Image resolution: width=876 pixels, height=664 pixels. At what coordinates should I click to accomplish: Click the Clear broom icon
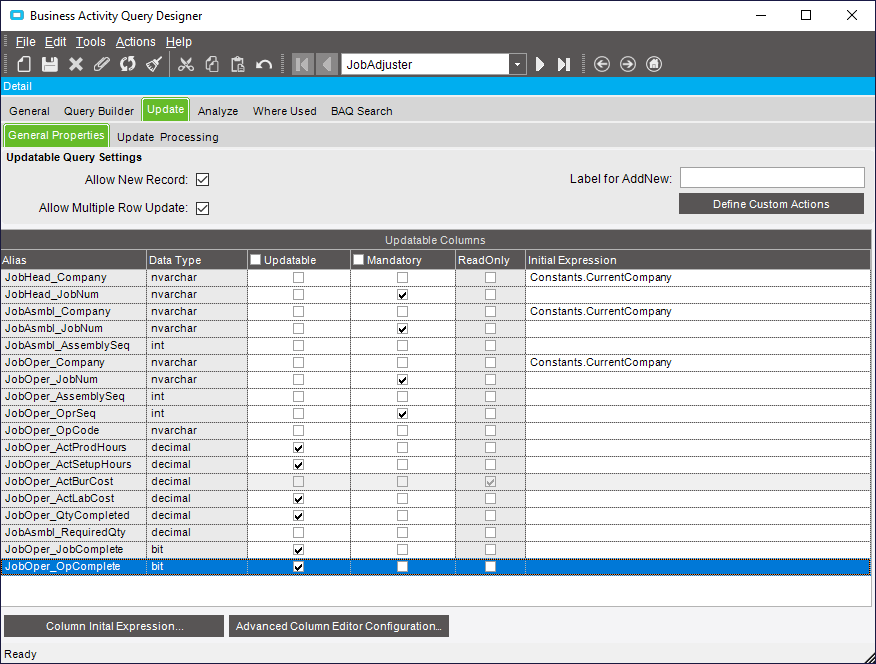coord(153,64)
